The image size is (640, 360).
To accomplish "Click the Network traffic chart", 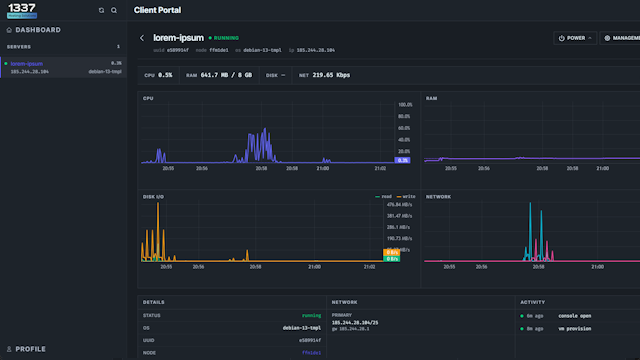I will coord(532,232).
